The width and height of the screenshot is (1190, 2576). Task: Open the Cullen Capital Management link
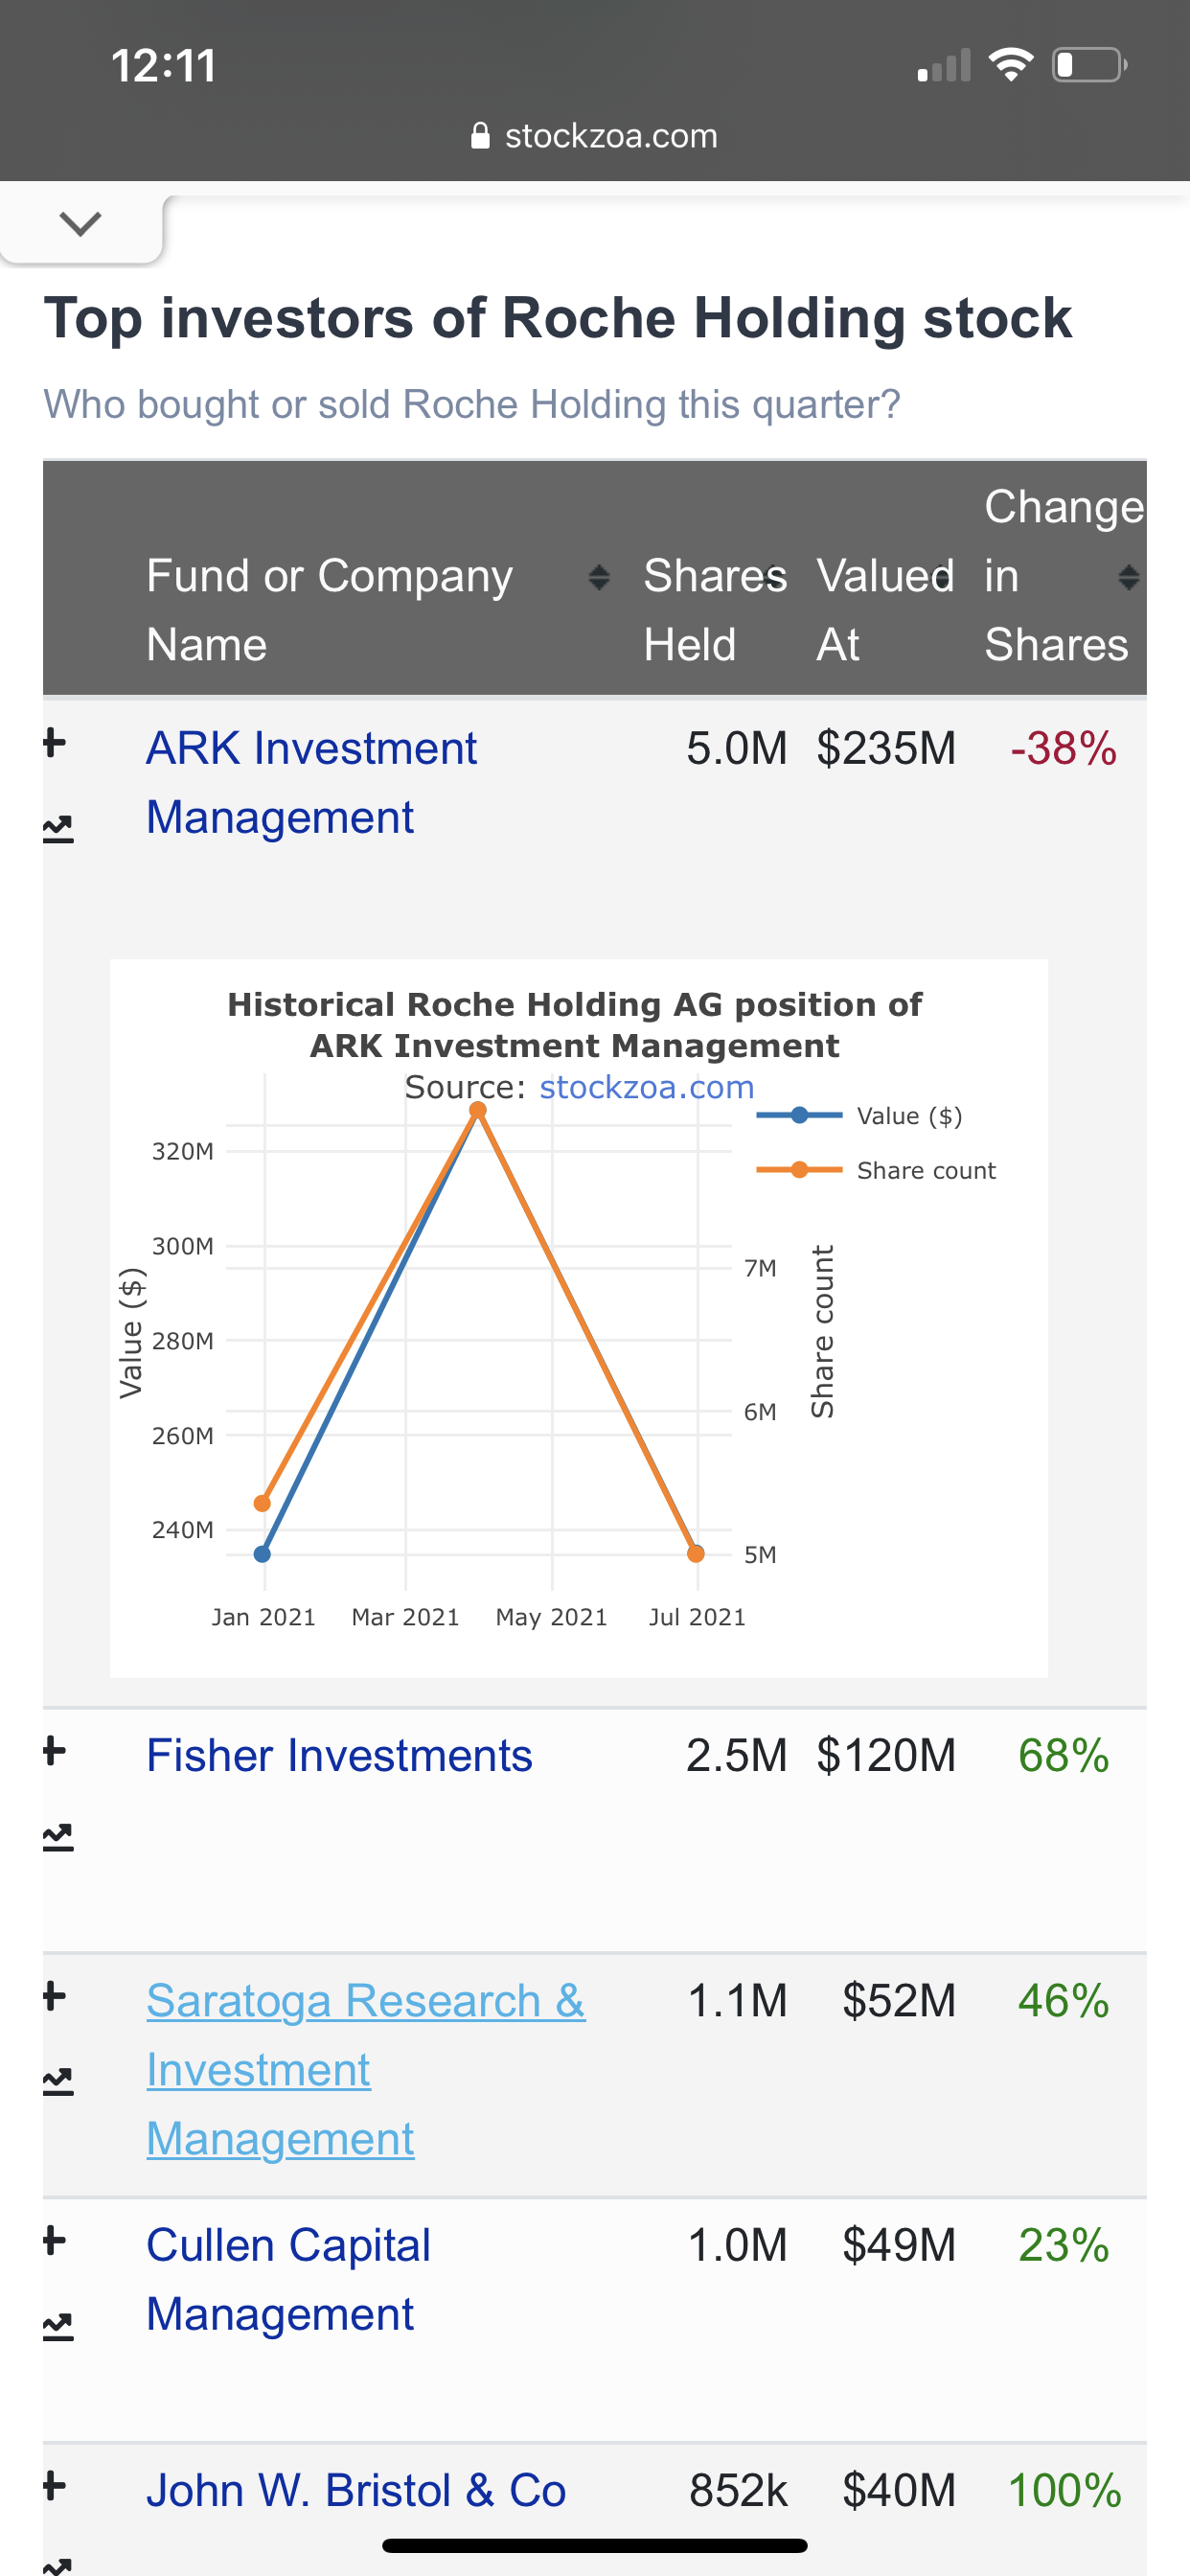[288, 2280]
